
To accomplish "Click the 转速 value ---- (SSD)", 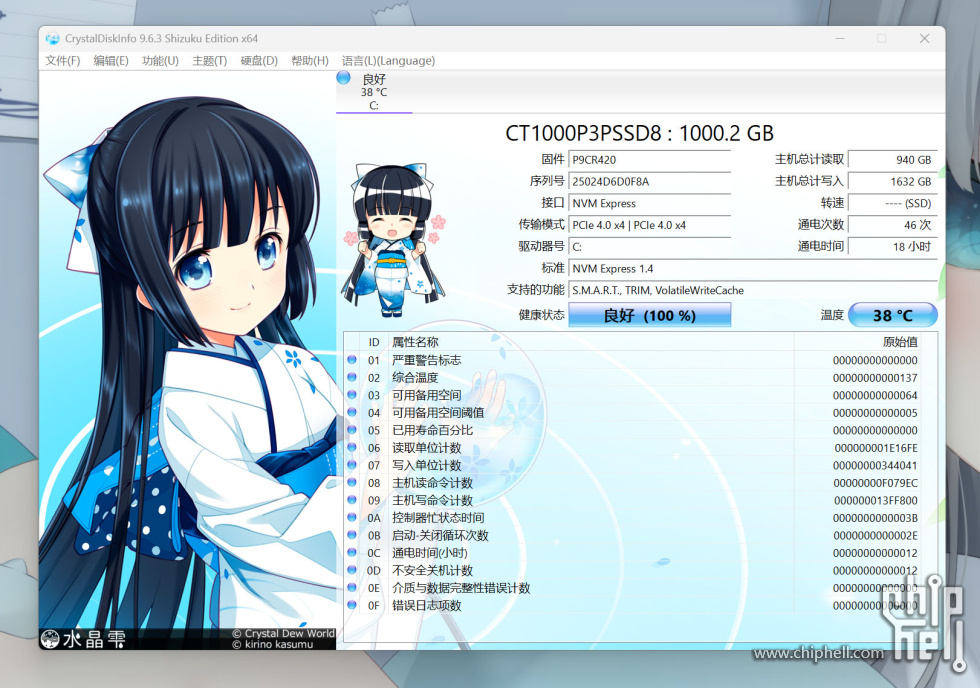I will coord(892,204).
